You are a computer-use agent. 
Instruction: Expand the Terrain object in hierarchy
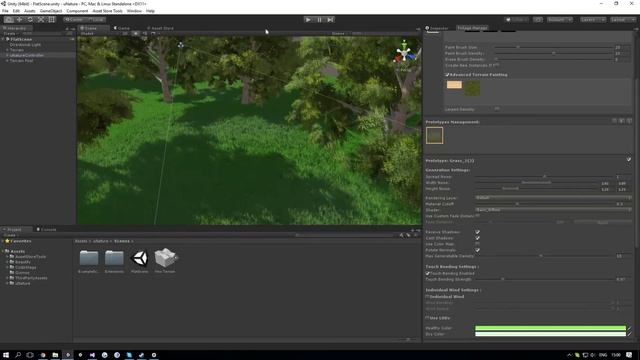click(7, 50)
